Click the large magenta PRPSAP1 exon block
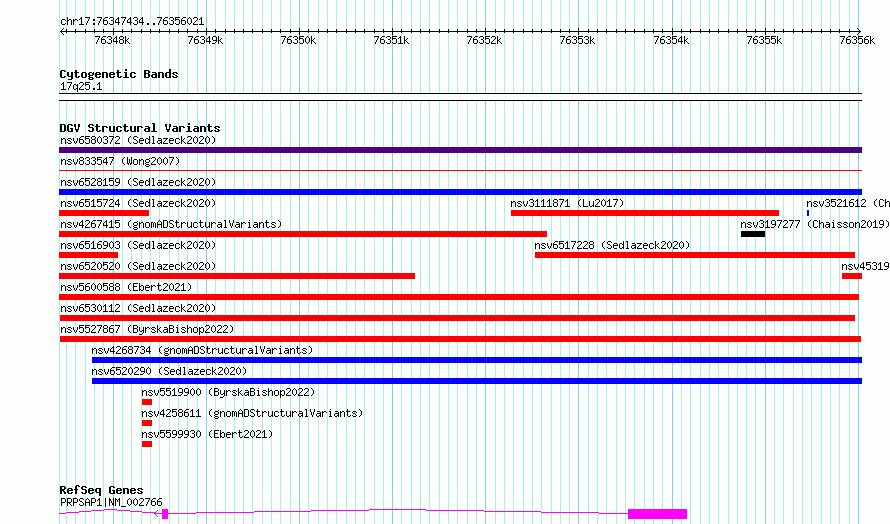This screenshot has height=524, width=890. pos(657,514)
